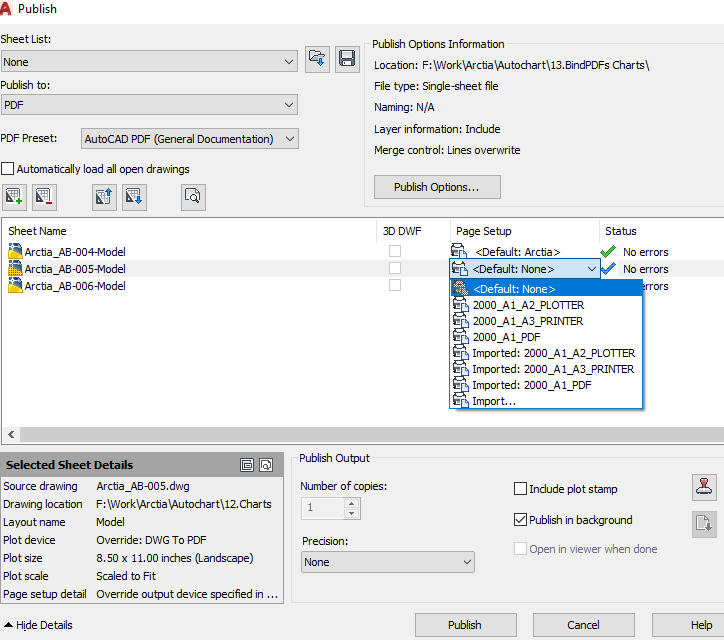This screenshot has width=724, height=640.
Task: Click the Publish Options... button
Action: pyautogui.click(x=437, y=187)
